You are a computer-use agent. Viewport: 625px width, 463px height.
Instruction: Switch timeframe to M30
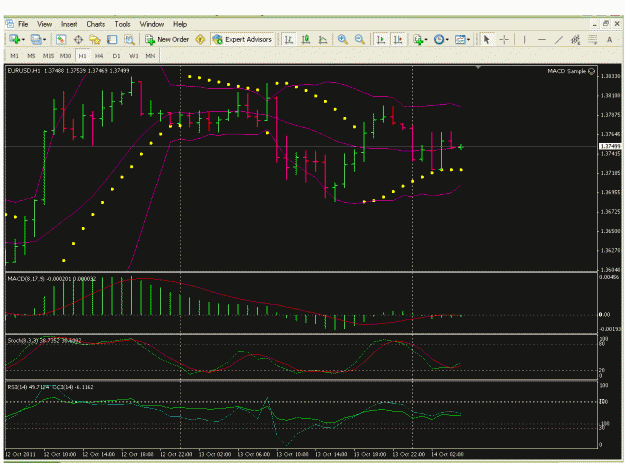[x=65, y=56]
